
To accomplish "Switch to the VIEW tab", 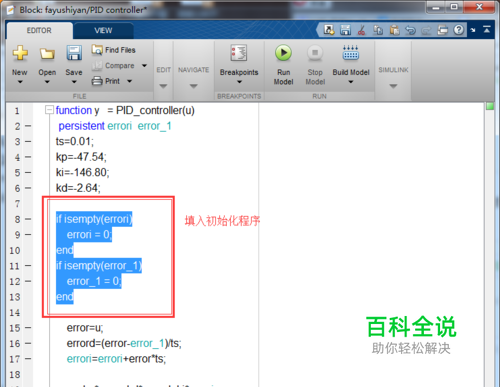I will [103, 31].
